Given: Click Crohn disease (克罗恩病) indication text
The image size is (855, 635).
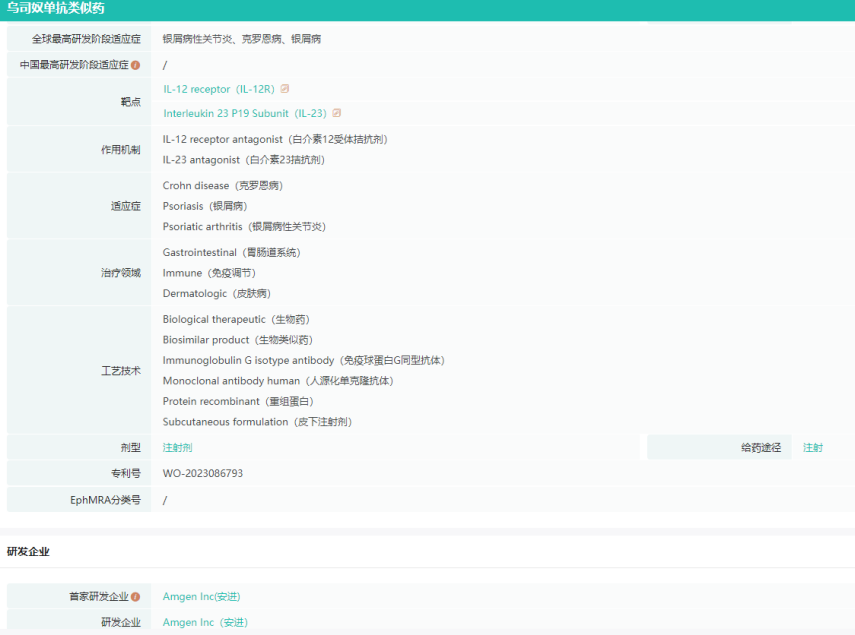Looking at the screenshot, I should click(222, 186).
